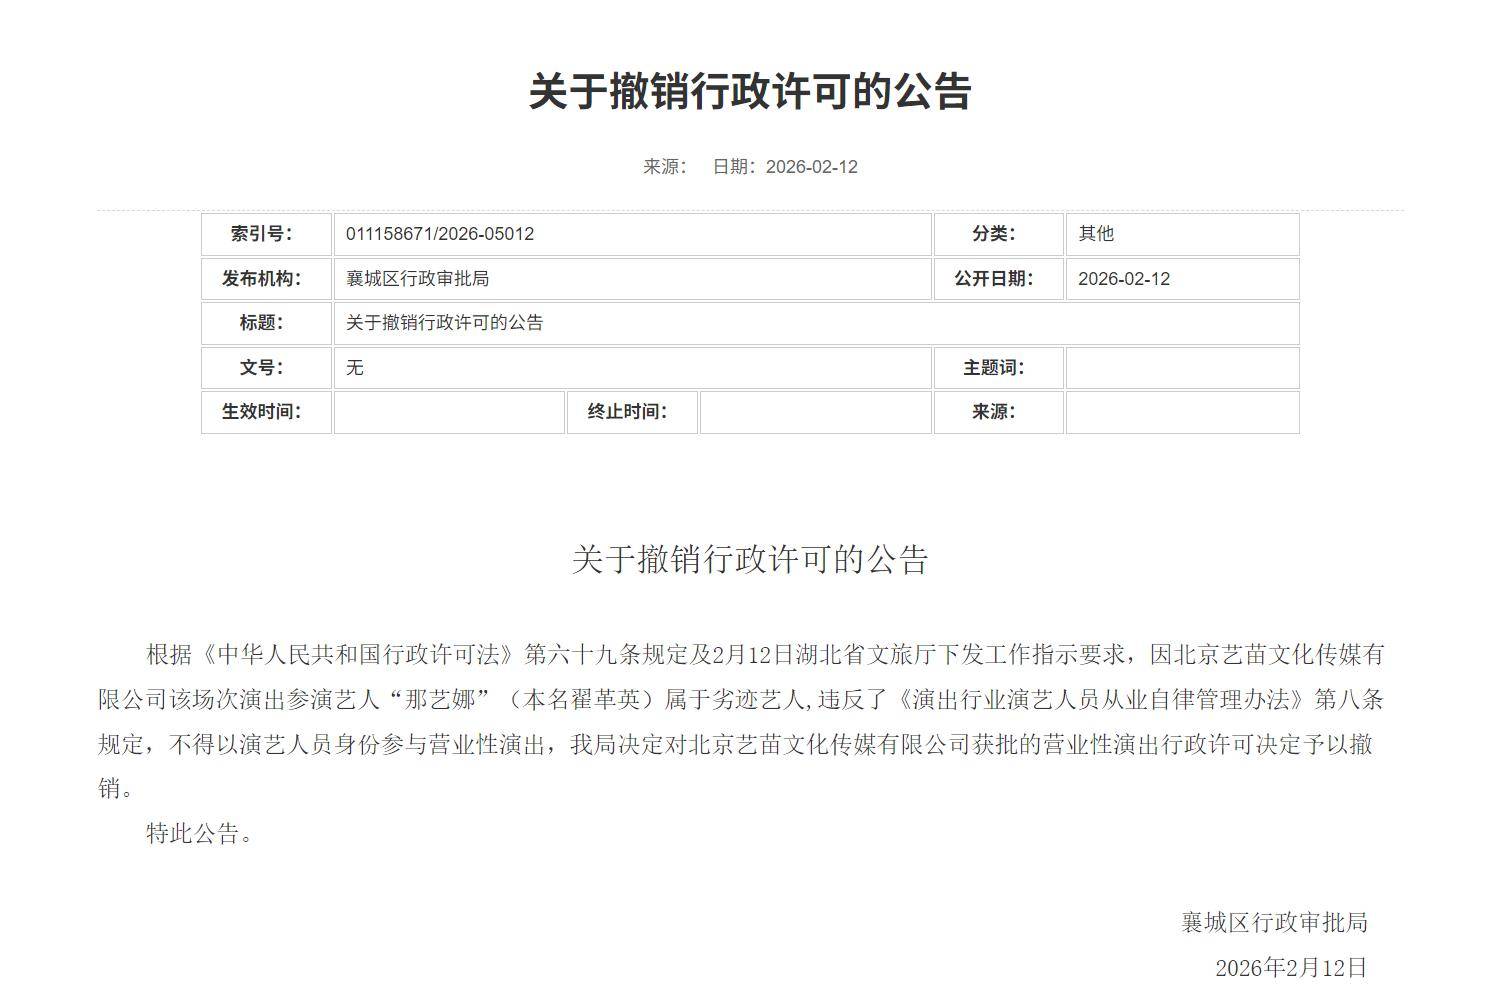Select the index number 011158671/2026-05012
The width and height of the screenshot is (1487, 1008).
click(x=440, y=234)
